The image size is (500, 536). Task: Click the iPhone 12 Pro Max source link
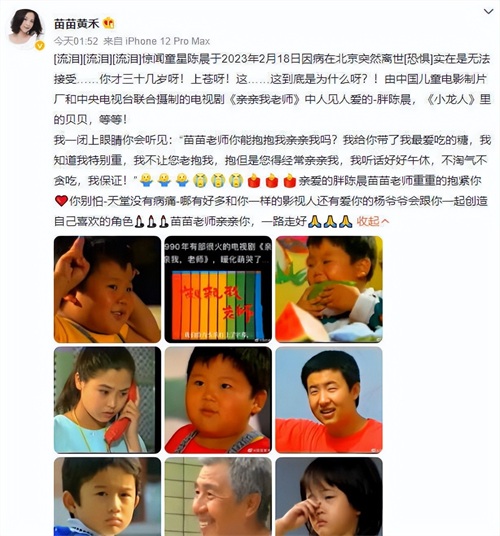click(x=167, y=41)
